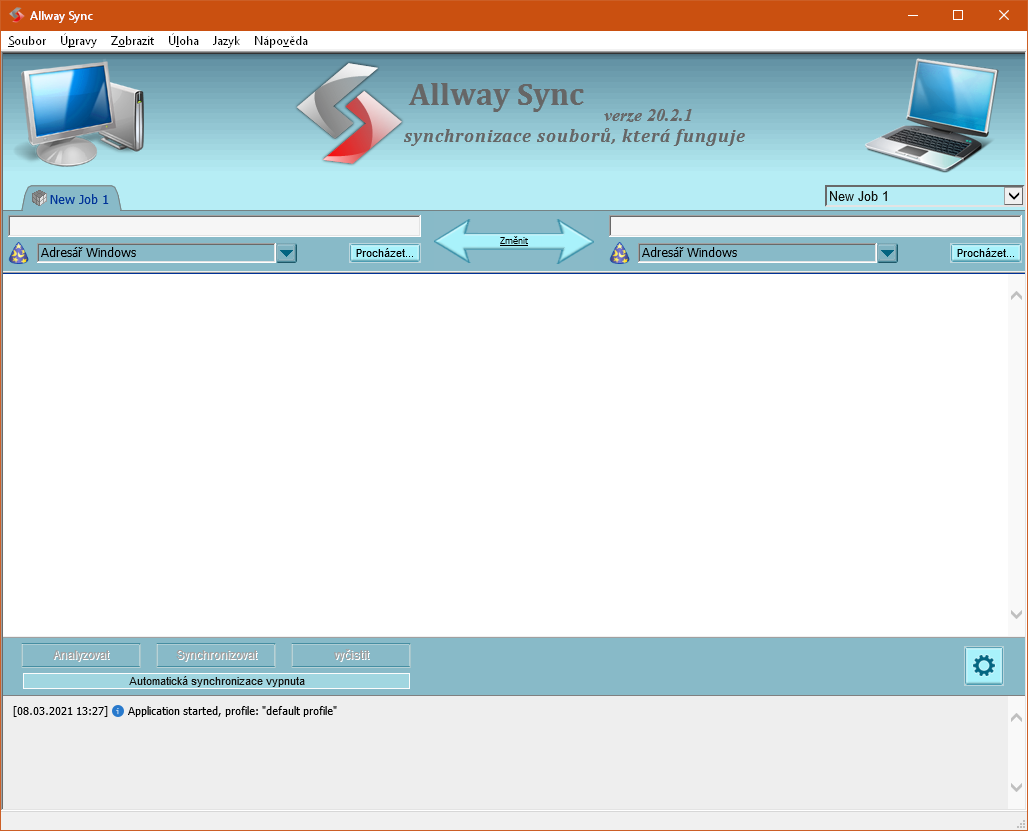The height and width of the screenshot is (831, 1028).
Task: Click the vyčistit button
Action: (x=351, y=655)
